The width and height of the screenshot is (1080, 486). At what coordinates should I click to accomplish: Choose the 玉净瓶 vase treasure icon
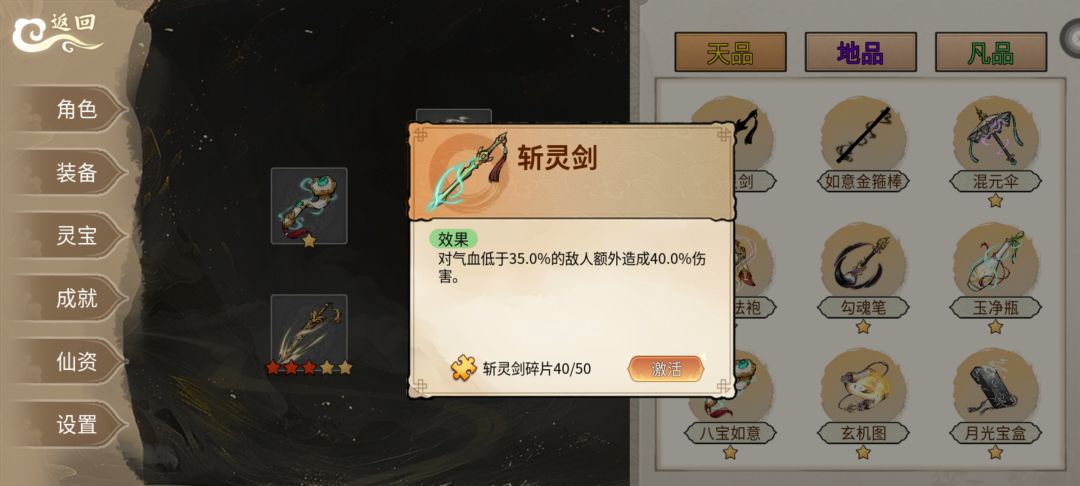[995, 262]
